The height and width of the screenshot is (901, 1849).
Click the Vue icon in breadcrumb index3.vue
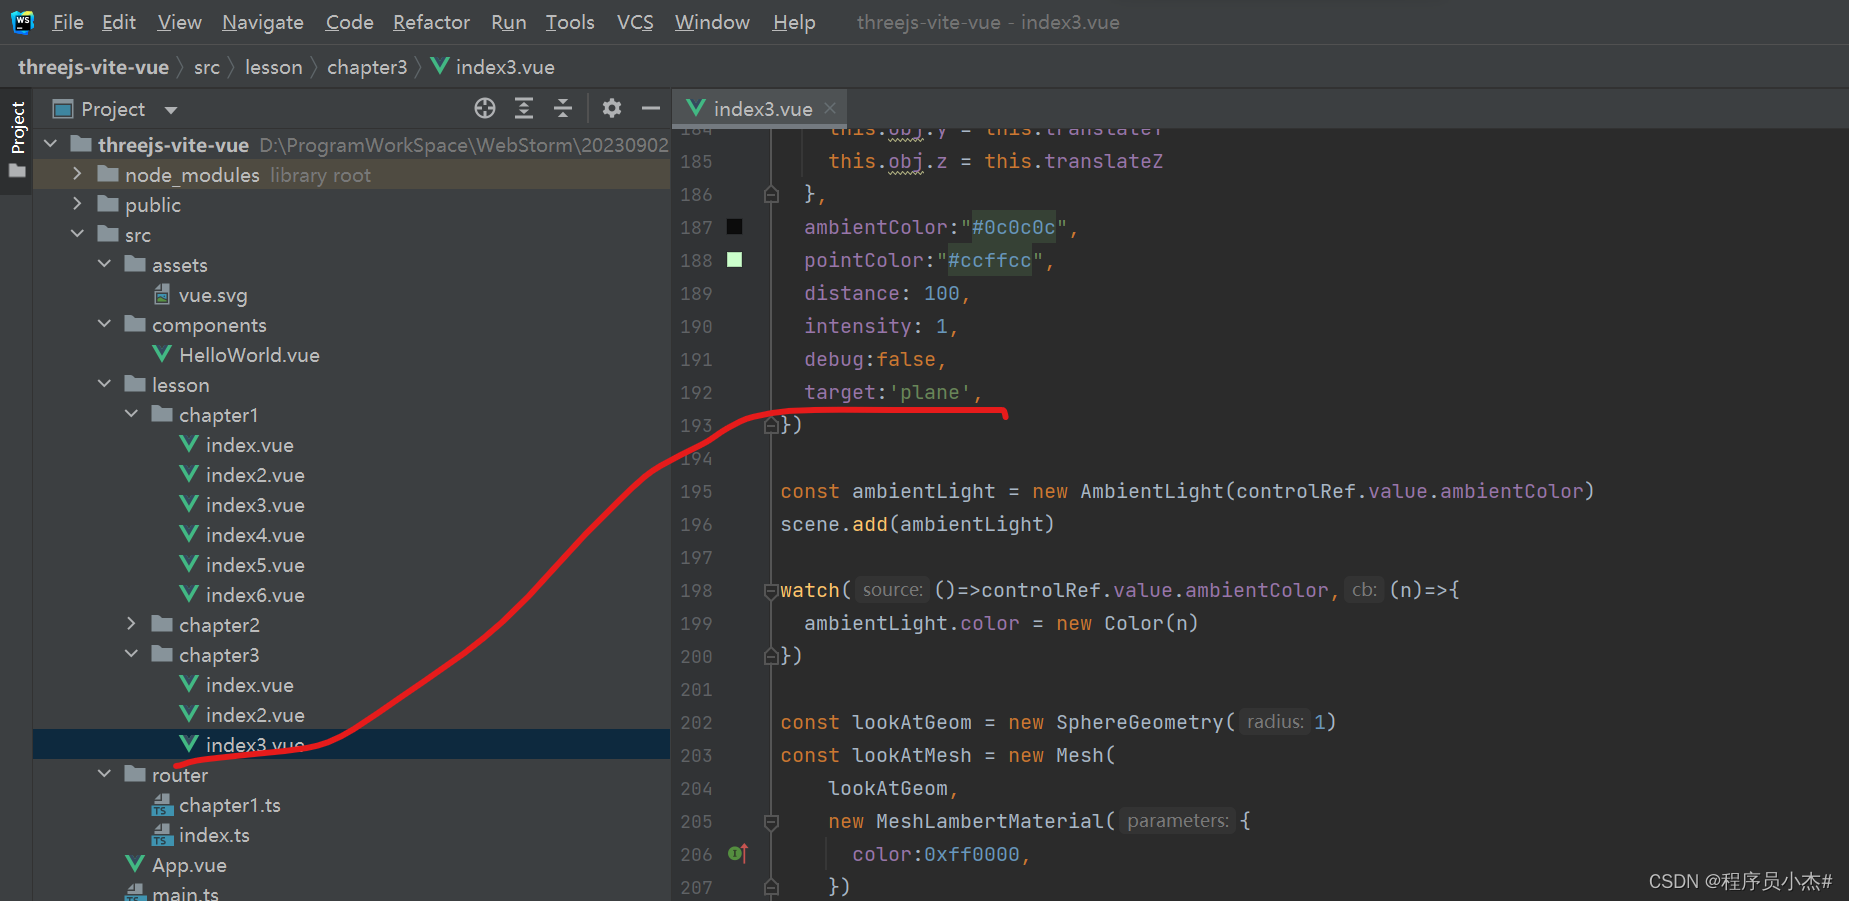(440, 66)
